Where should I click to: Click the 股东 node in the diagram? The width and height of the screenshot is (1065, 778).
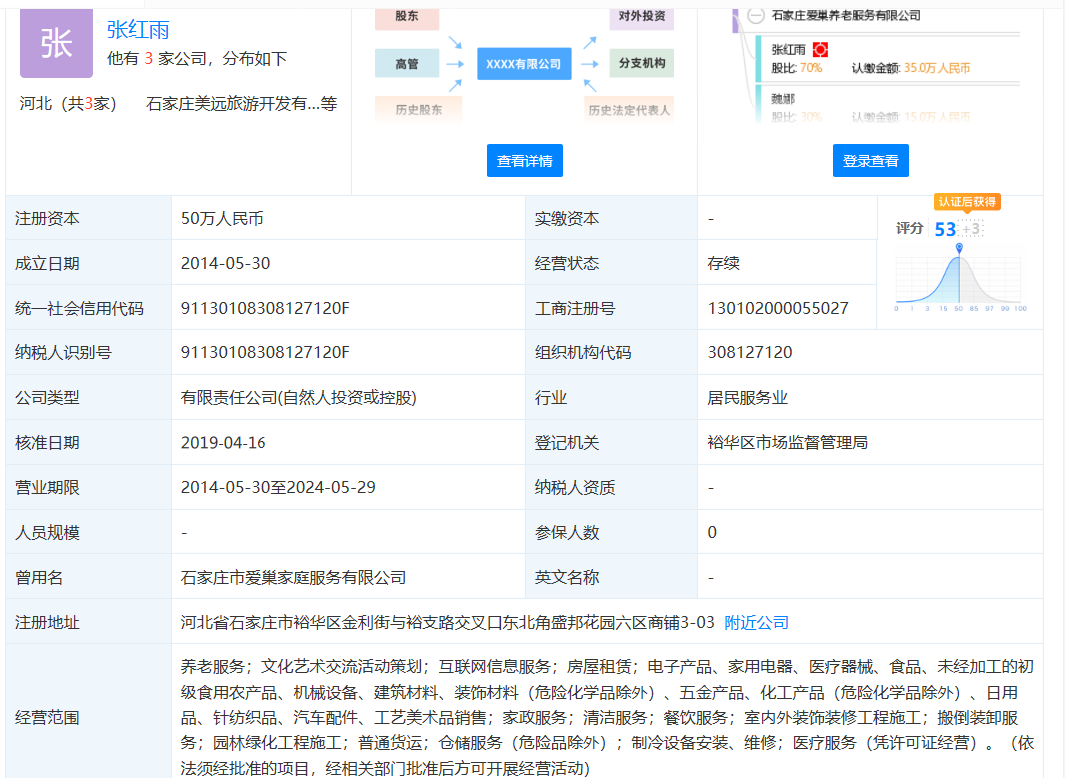point(407,17)
